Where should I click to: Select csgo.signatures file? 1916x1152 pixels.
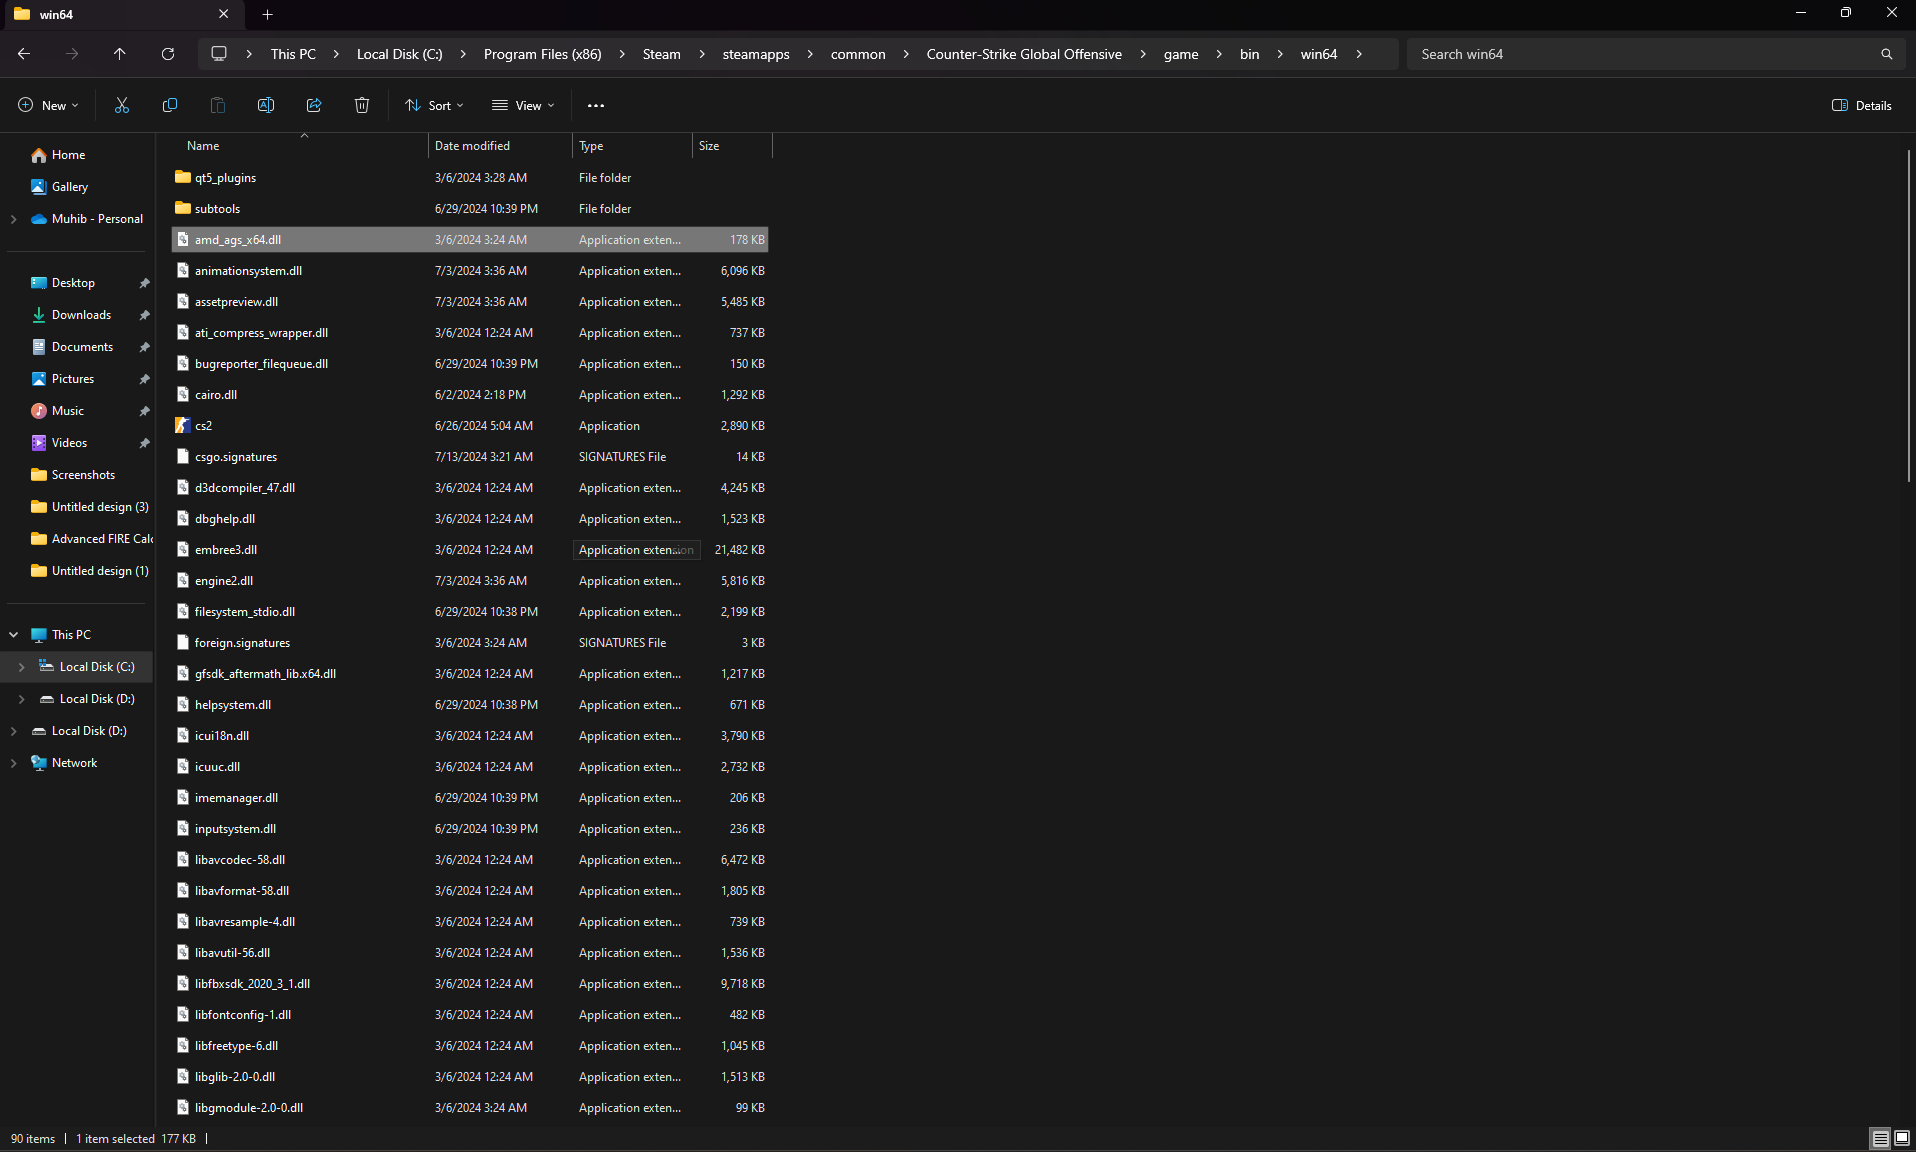[470, 456]
